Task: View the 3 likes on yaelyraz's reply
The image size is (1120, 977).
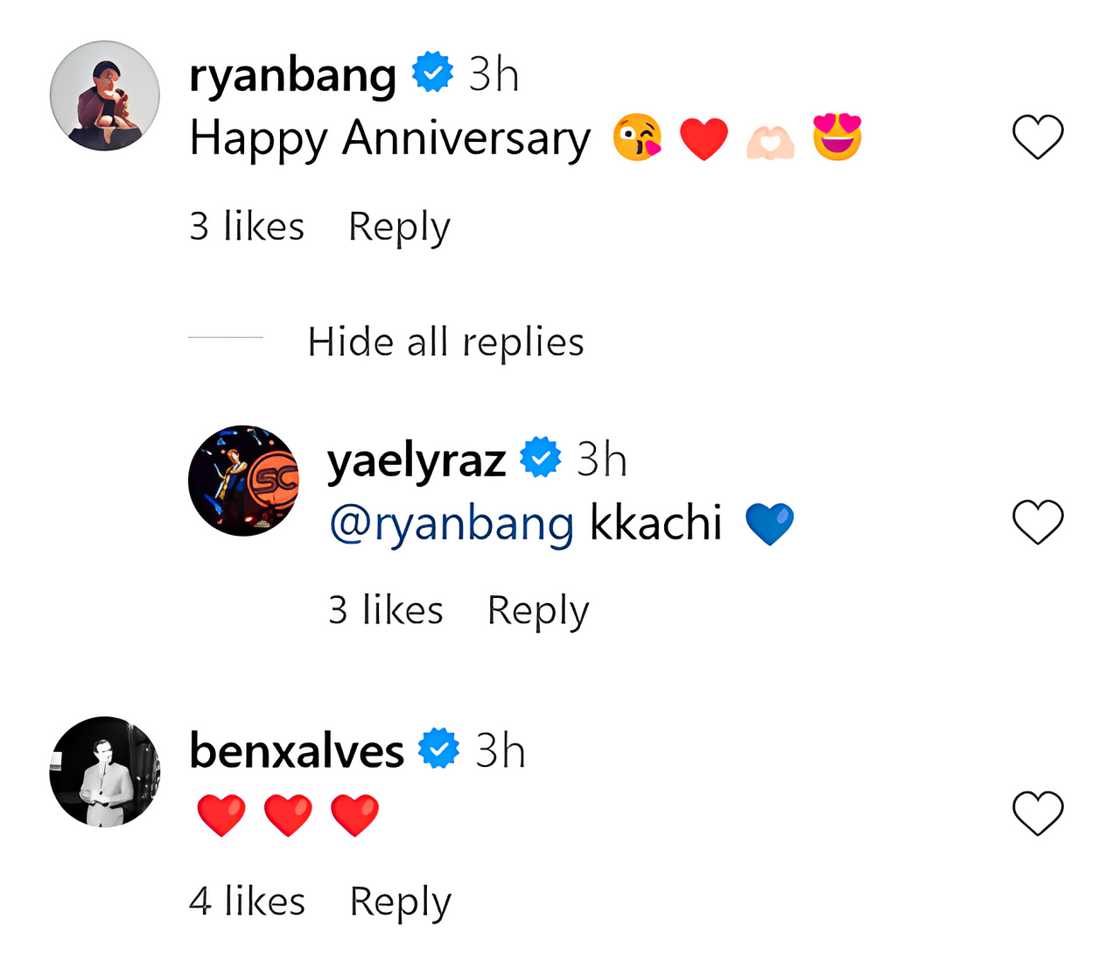Action: (x=385, y=610)
